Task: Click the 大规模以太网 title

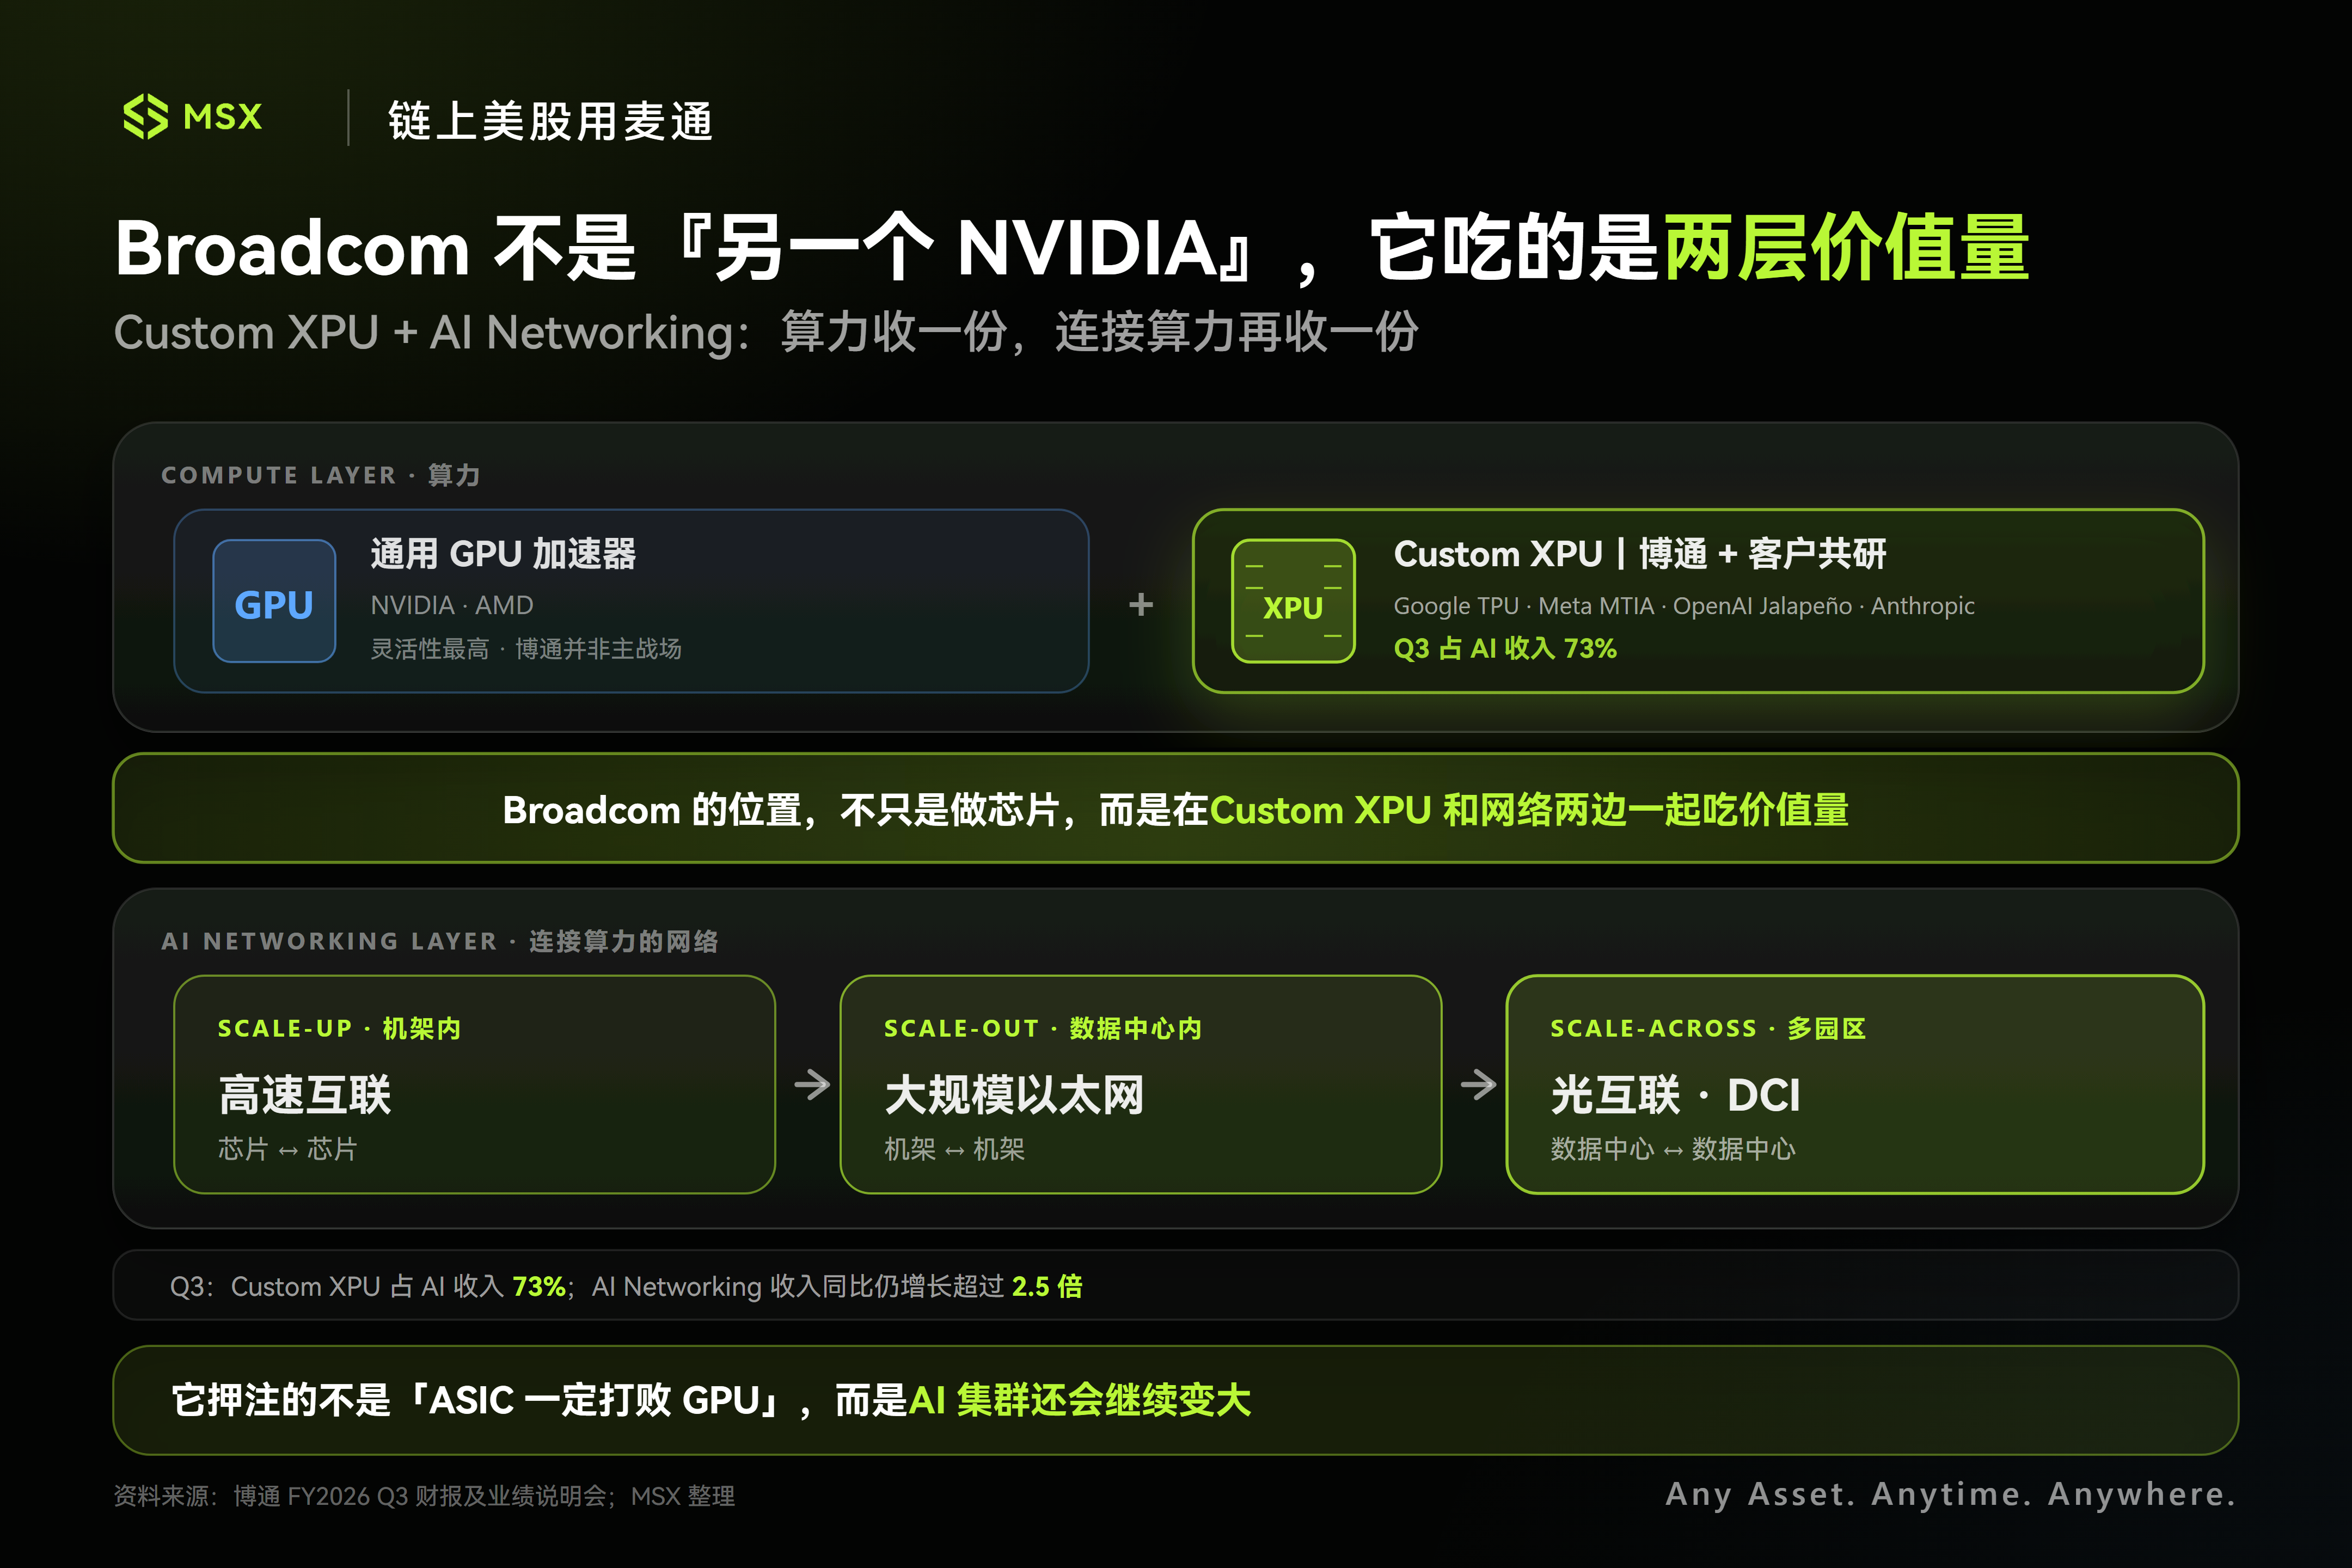Action: (1014, 1095)
